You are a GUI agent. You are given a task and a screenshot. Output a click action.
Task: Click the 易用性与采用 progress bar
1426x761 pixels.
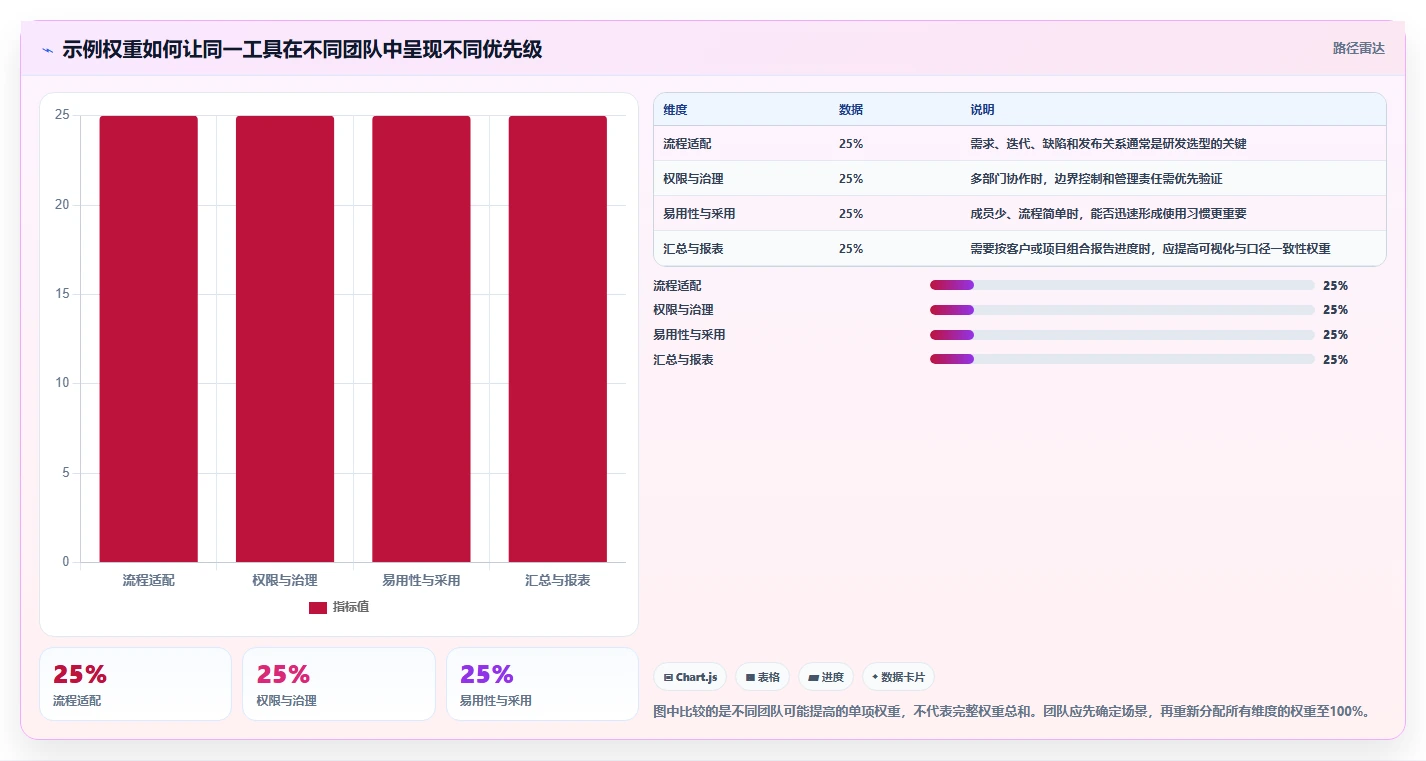1122,335
